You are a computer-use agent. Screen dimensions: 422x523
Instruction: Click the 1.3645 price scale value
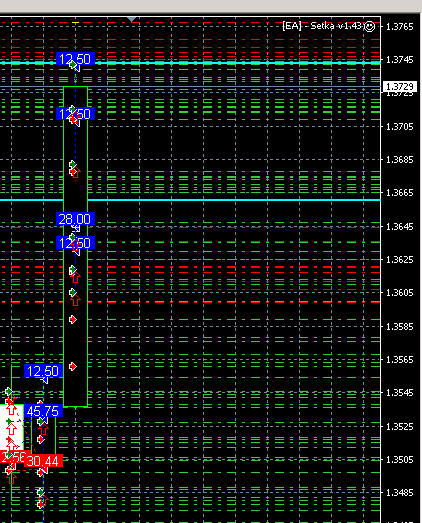(x=400, y=227)
